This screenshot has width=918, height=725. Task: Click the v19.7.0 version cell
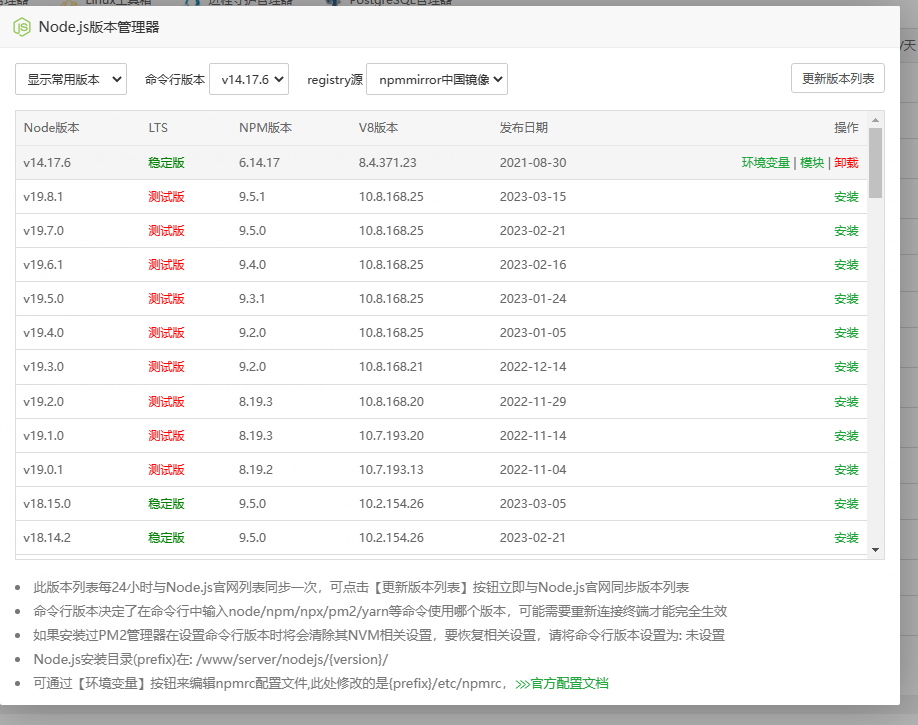43,231
